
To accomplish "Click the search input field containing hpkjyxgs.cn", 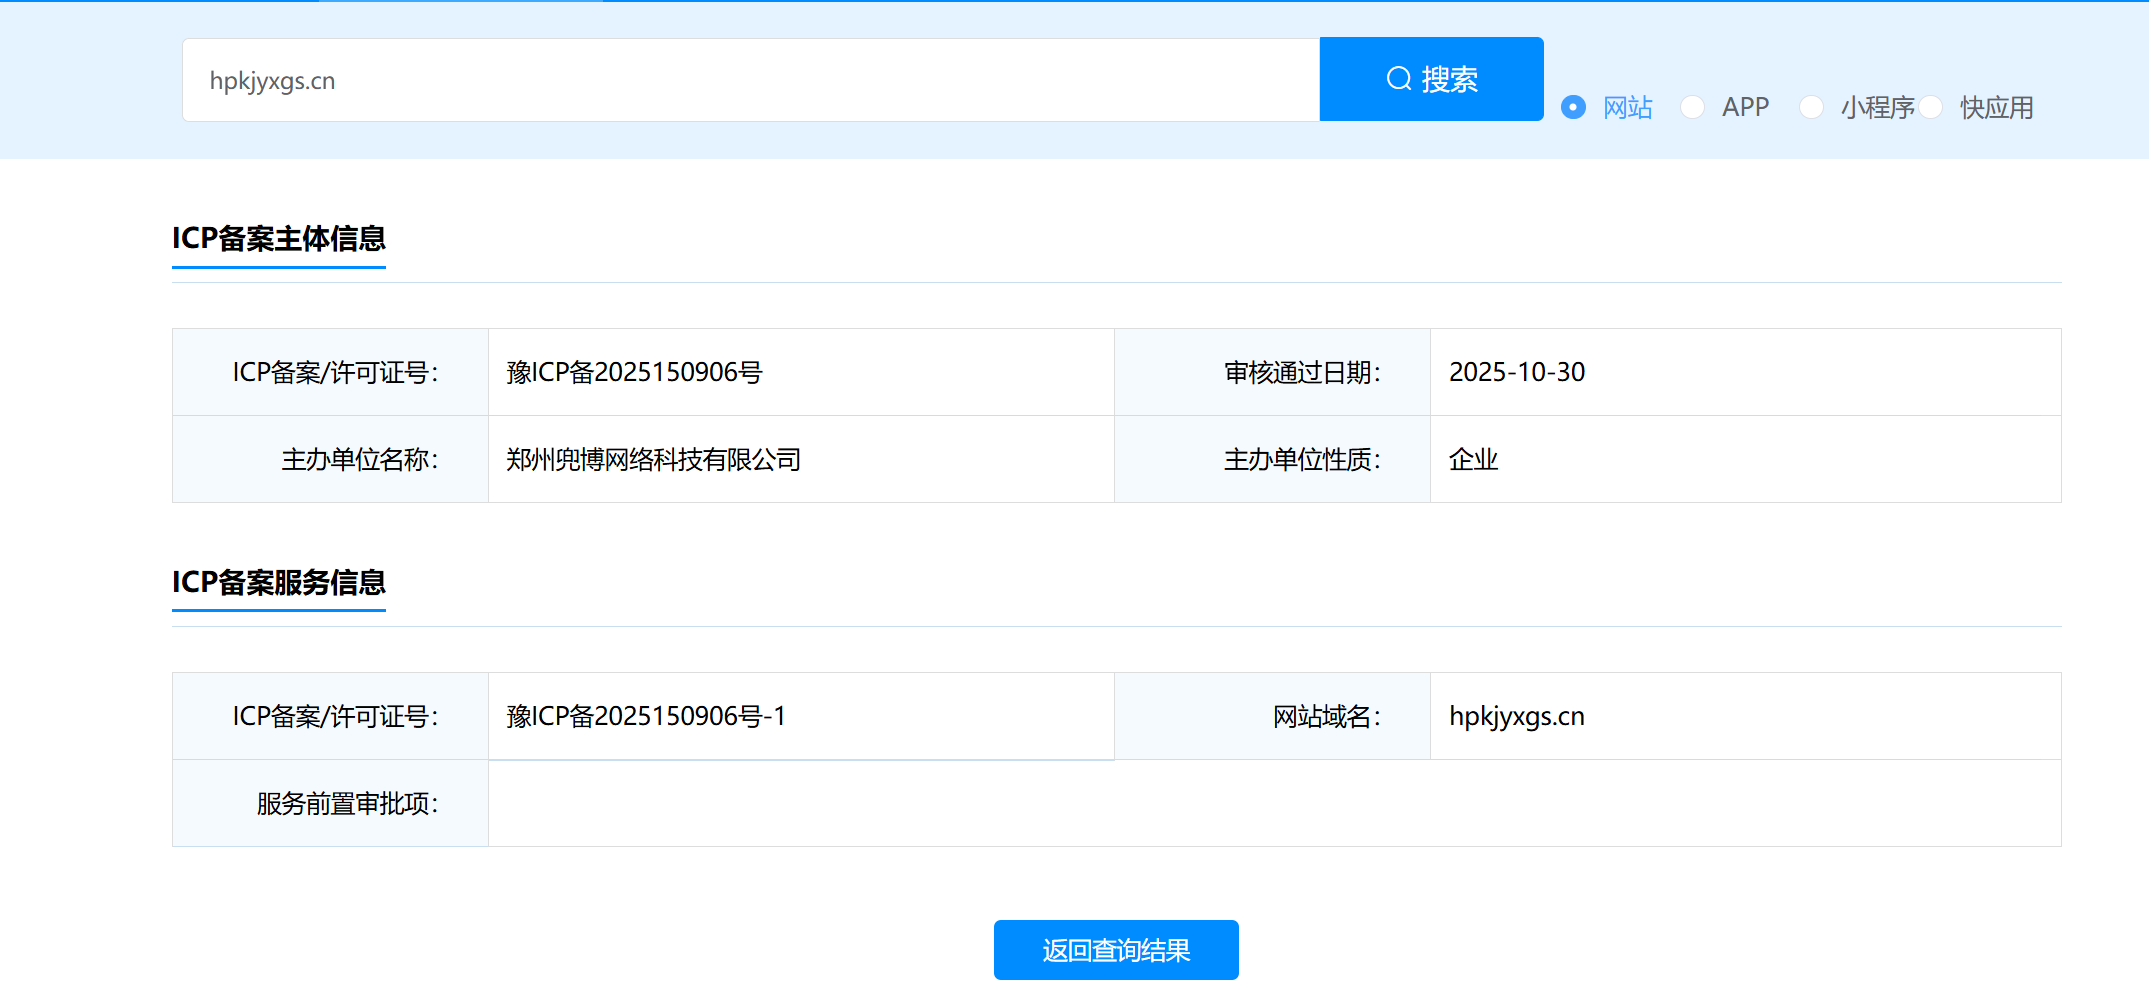I will point(751,80).
